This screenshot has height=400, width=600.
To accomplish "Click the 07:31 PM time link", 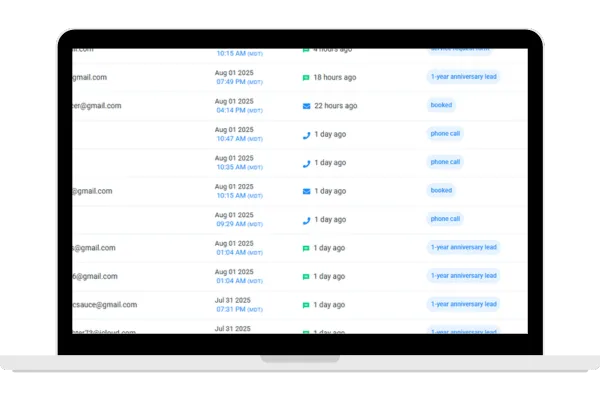I will [240, 309].
